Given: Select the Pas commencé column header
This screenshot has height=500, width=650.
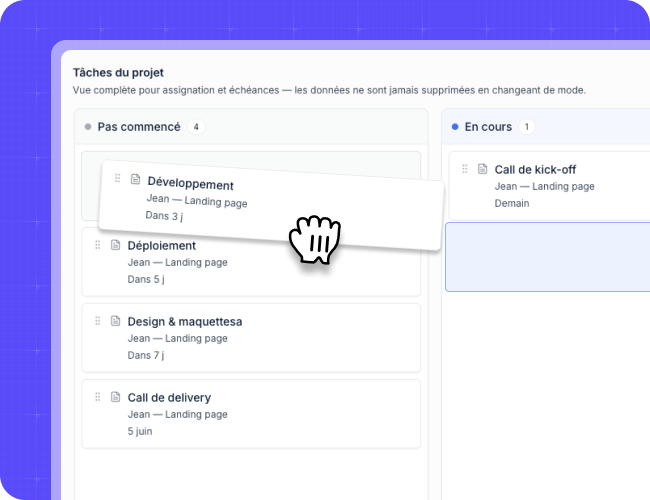Looking at the screenshot, I should 251,127.
